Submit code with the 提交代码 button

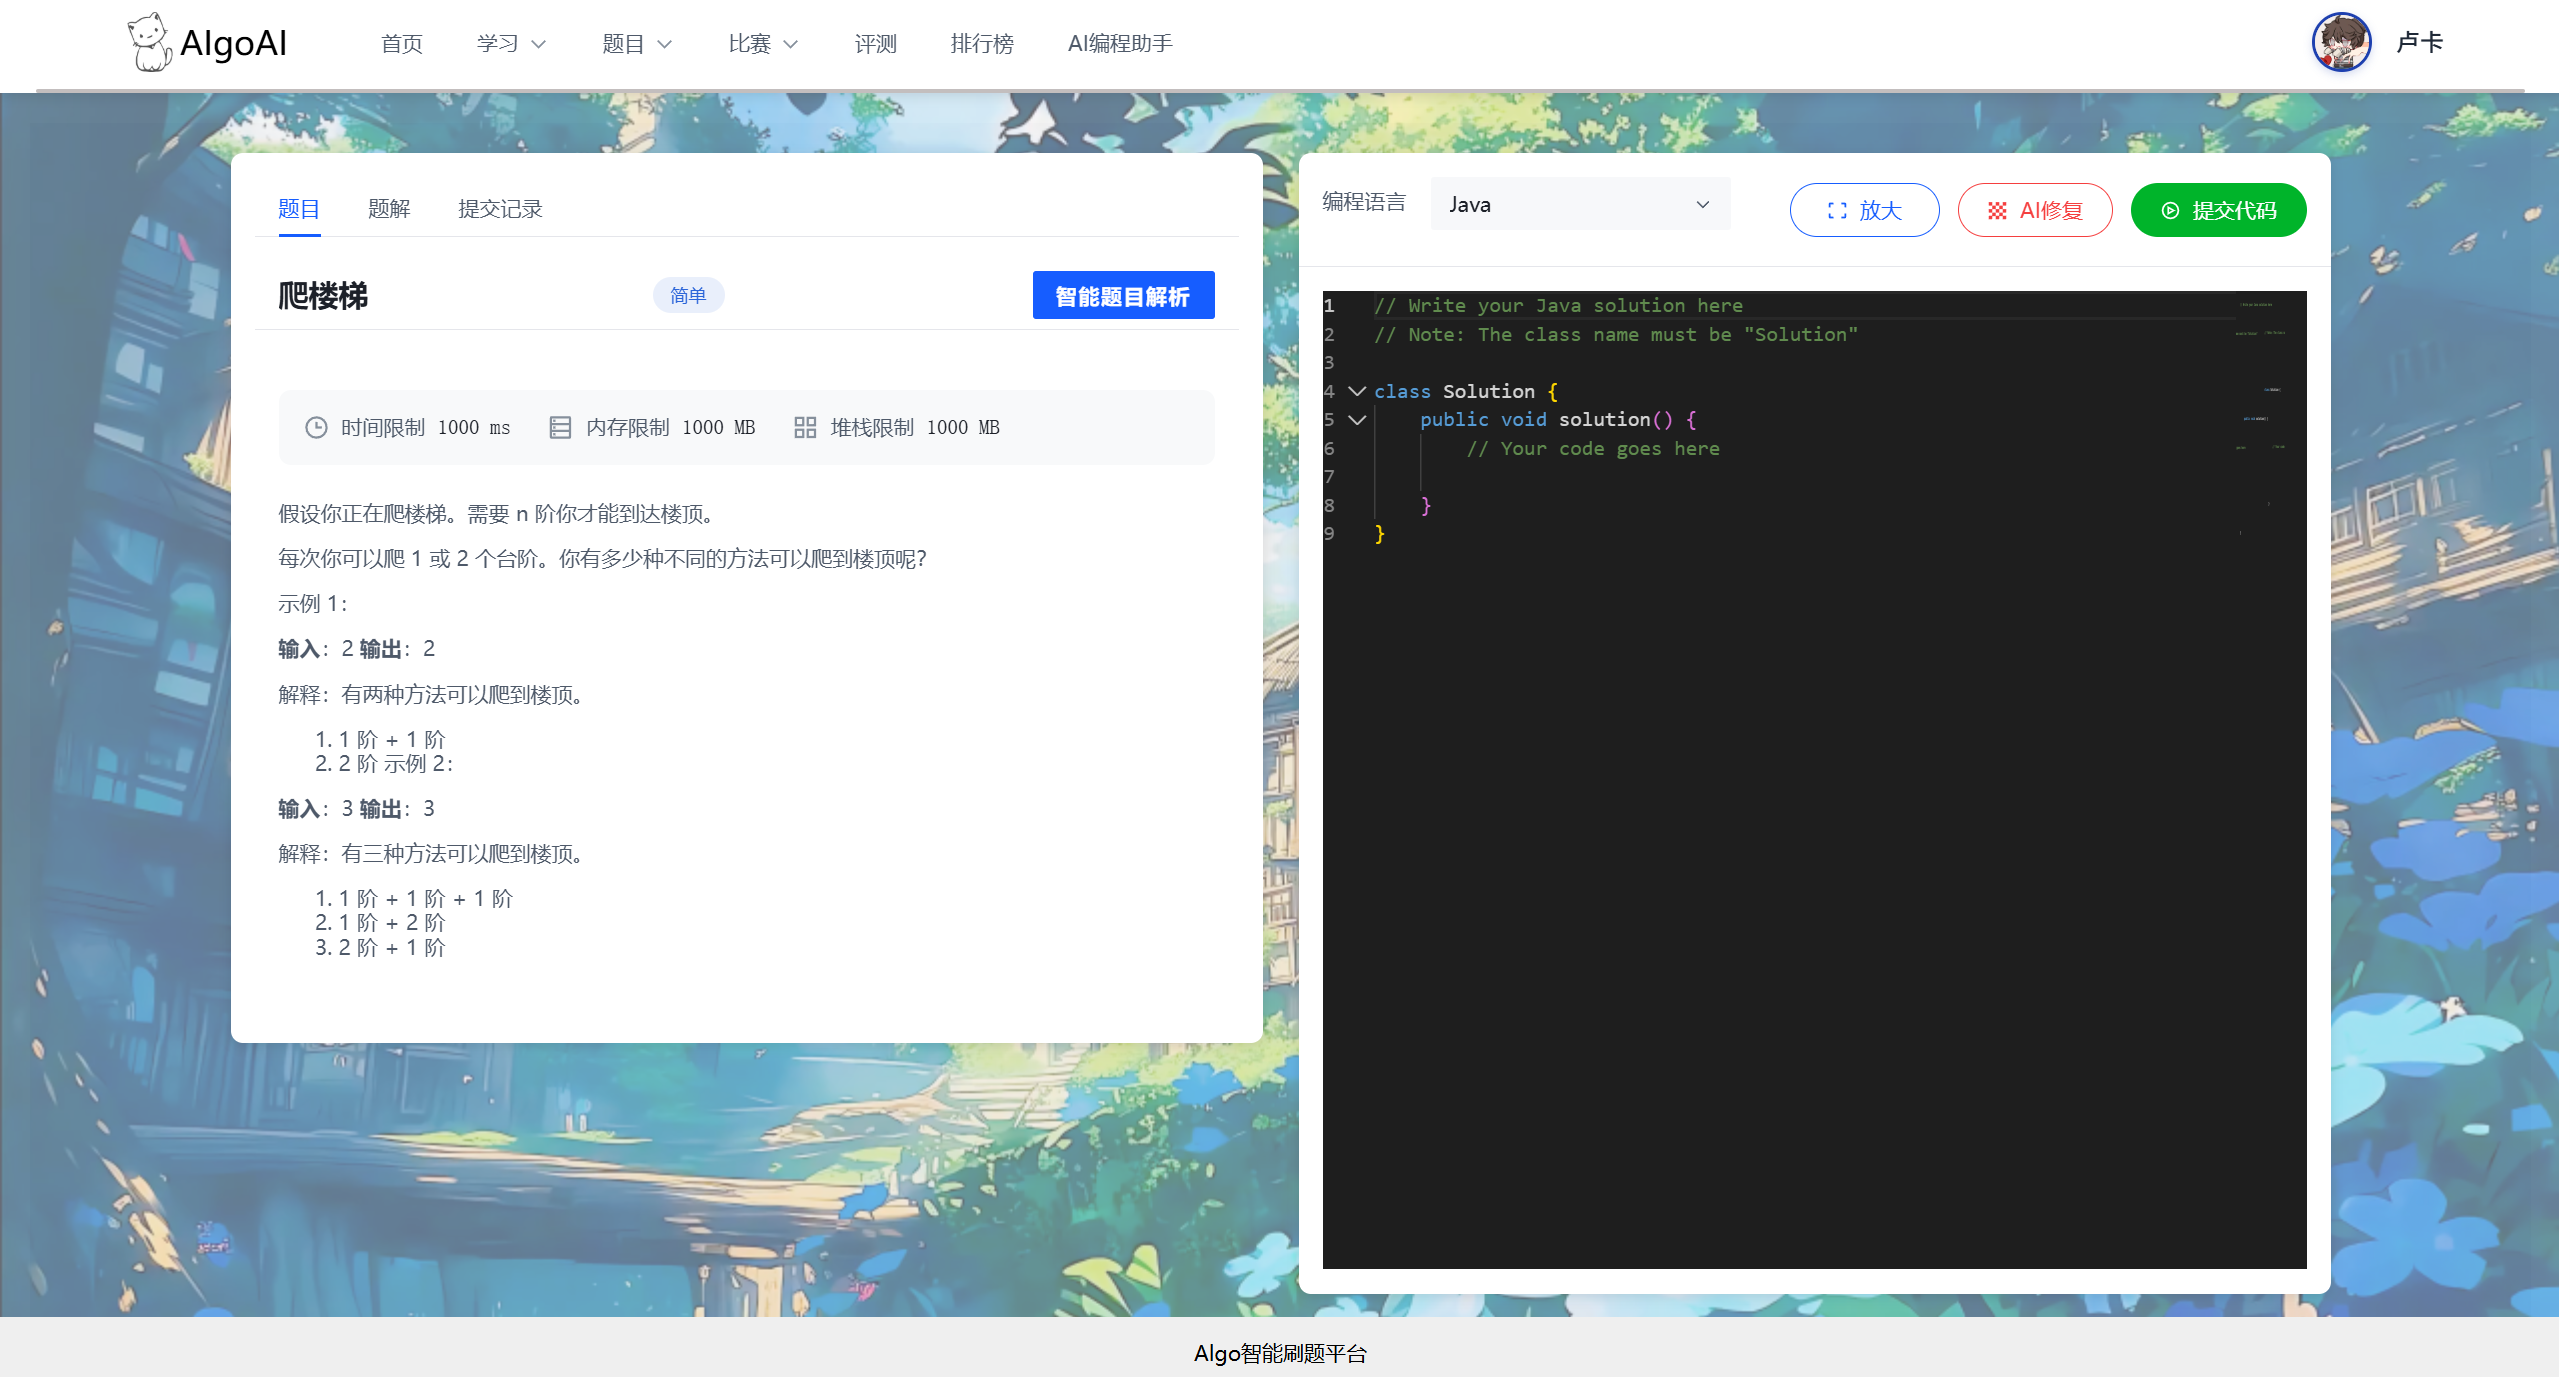pyautogui.click(x=2217, y=210)
